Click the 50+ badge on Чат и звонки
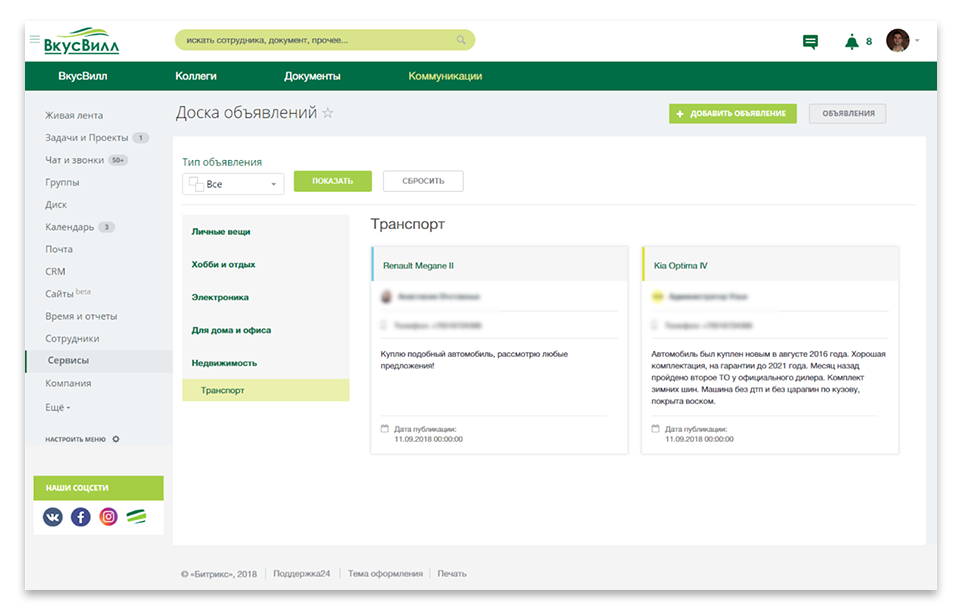Viewport: 960px width, 610px height. (118, 160)
